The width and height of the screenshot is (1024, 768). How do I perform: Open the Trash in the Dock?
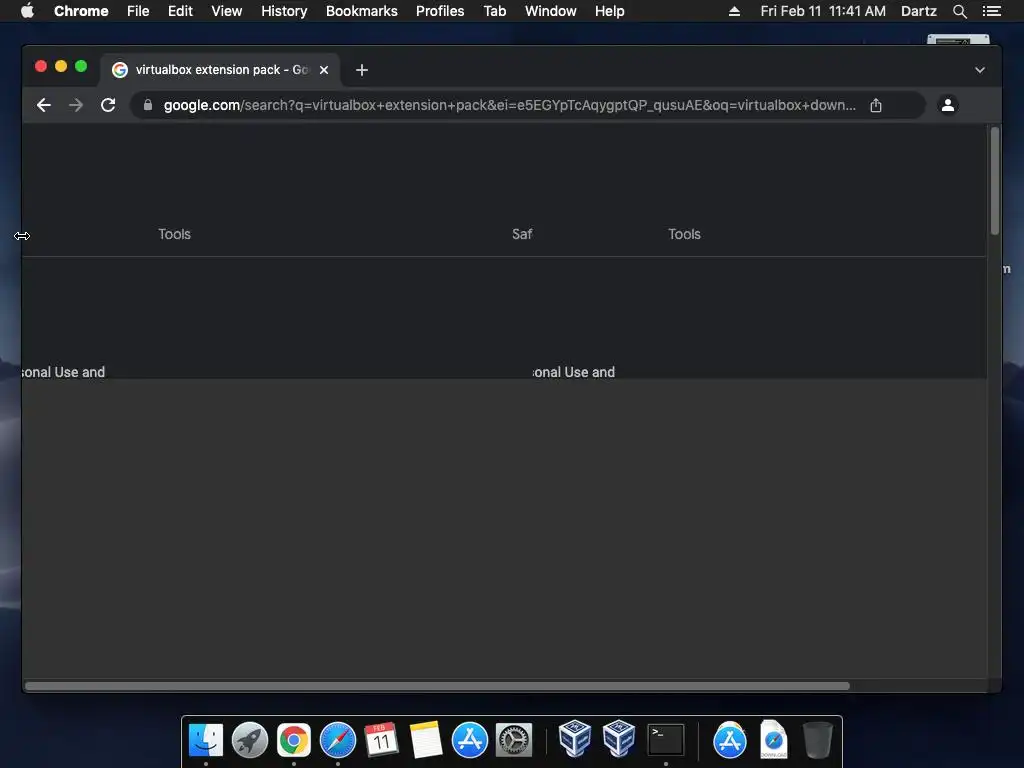coord(817,740)
